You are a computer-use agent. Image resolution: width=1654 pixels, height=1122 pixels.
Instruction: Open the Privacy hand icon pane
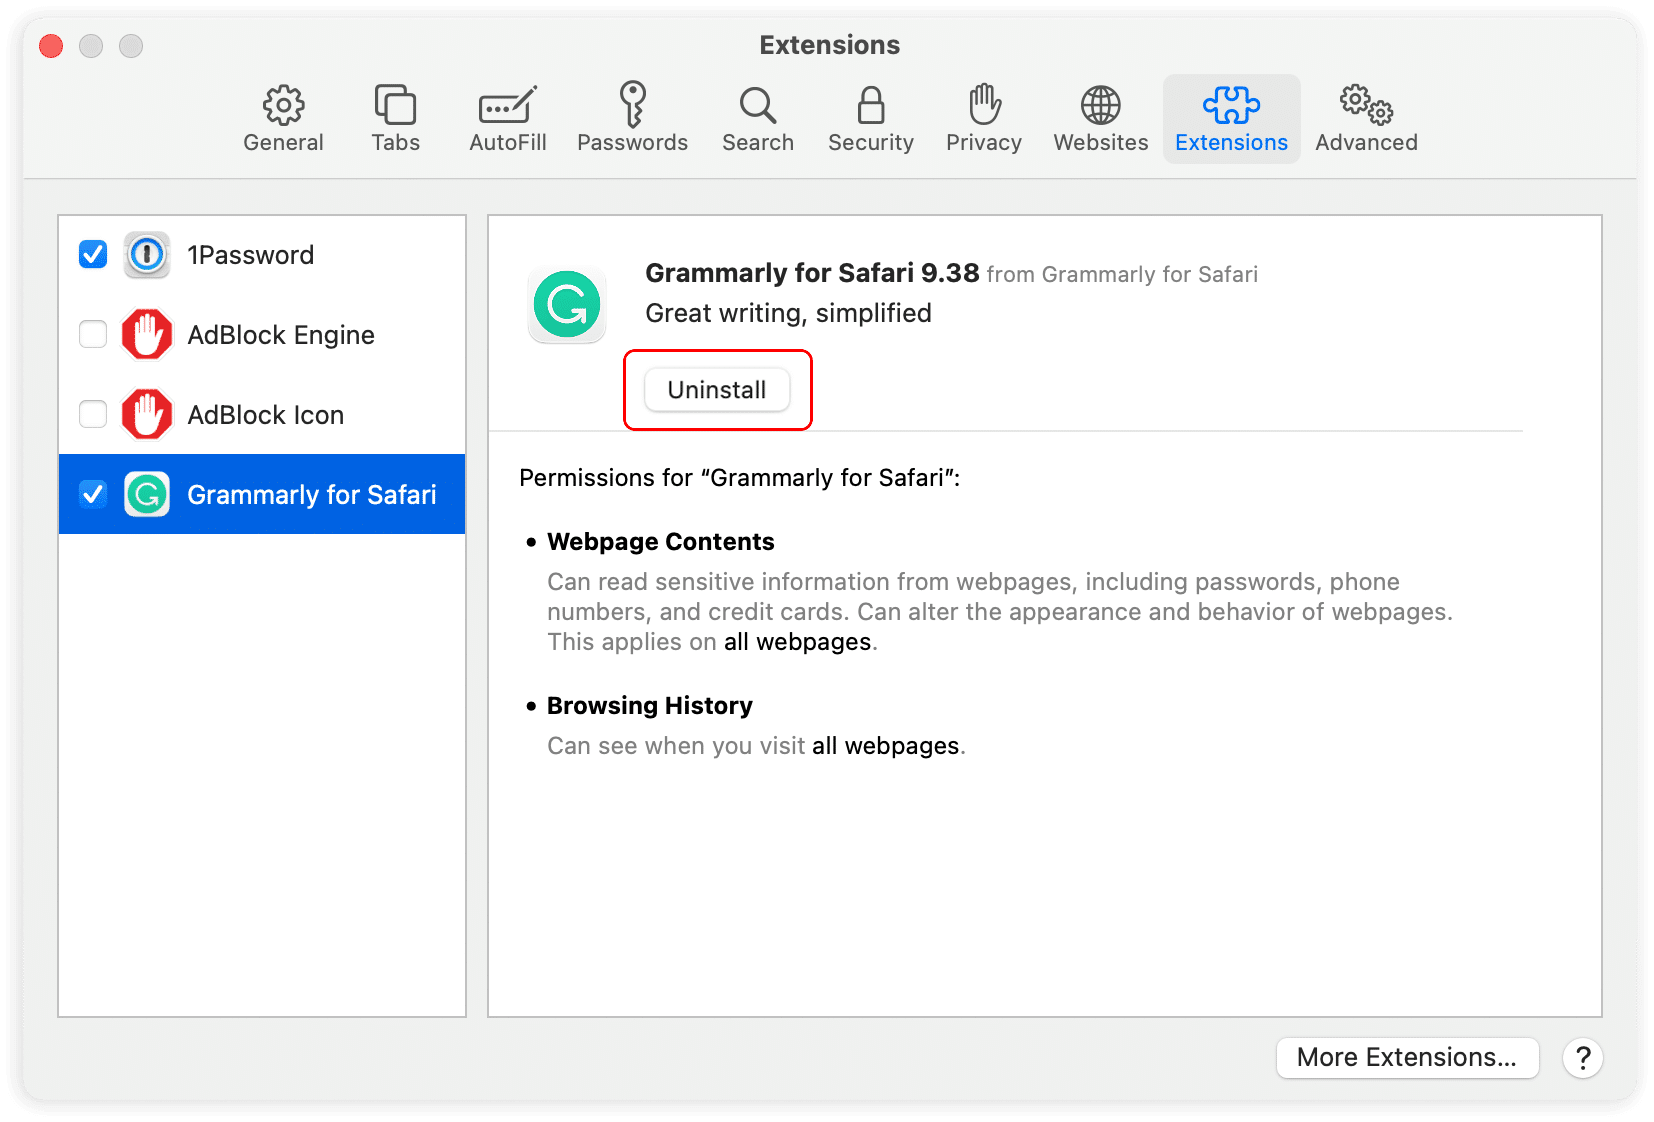[984, 118]
